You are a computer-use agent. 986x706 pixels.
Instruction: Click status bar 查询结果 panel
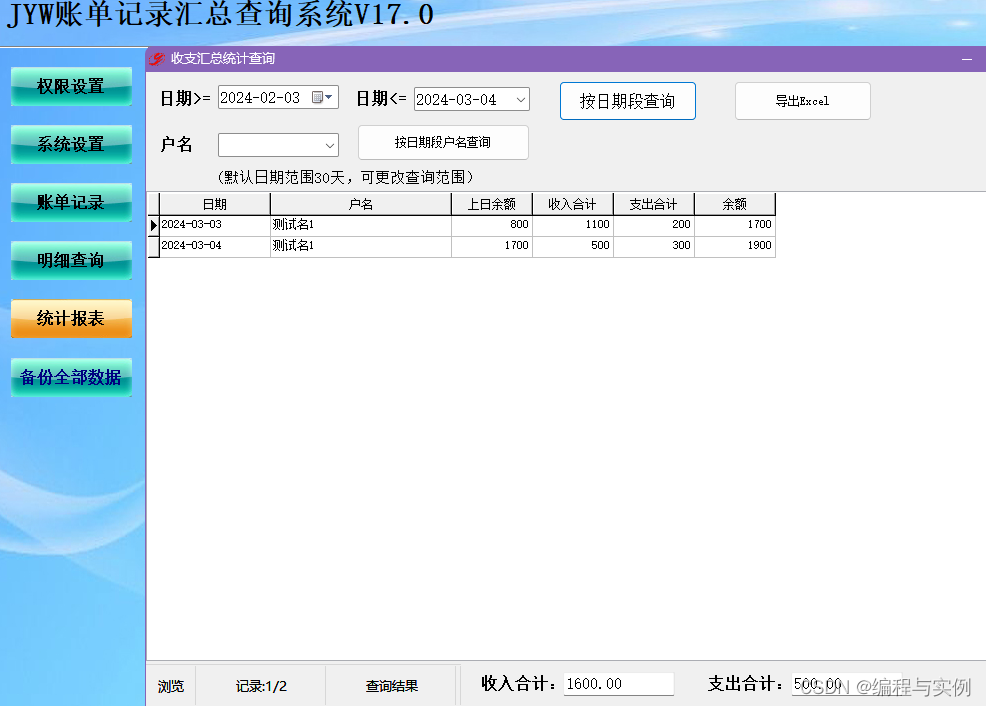click(392, 686)
